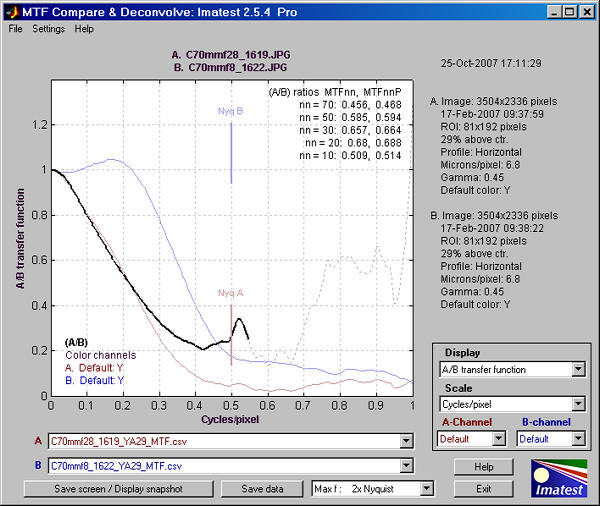Click the Save data button
Image resolution: width=600 pixels, height=506 pixels.
[x=262, y=489]
